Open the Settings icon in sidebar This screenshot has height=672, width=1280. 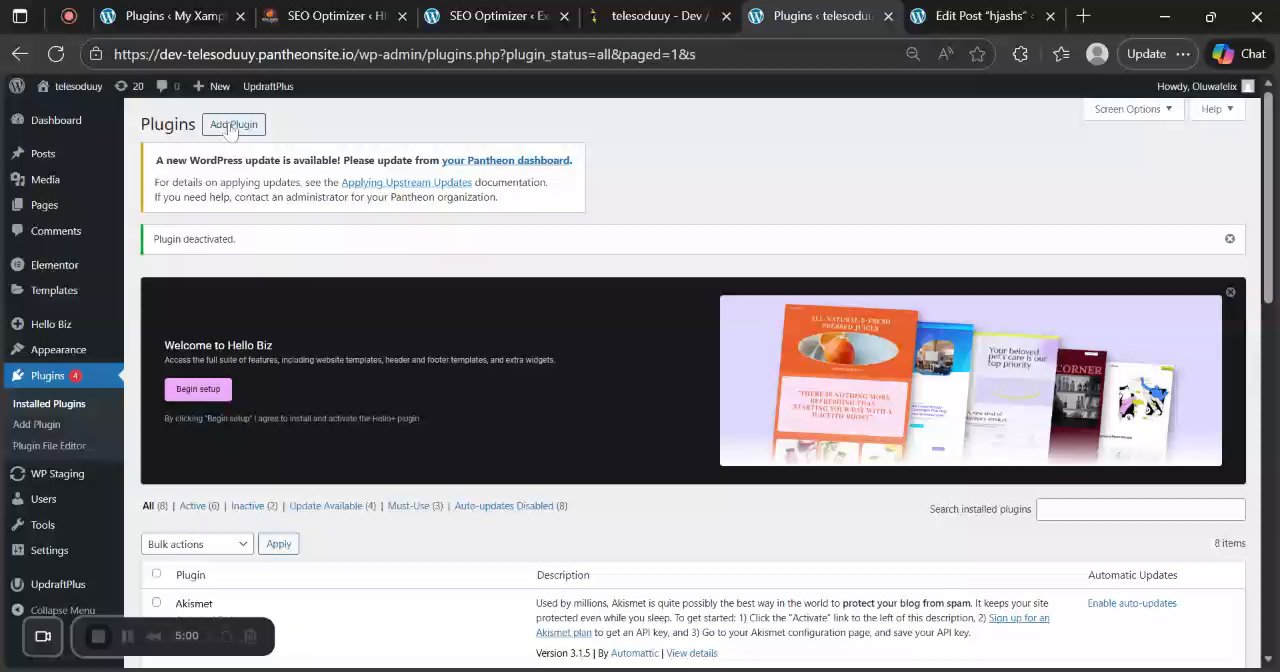(17, 550)
